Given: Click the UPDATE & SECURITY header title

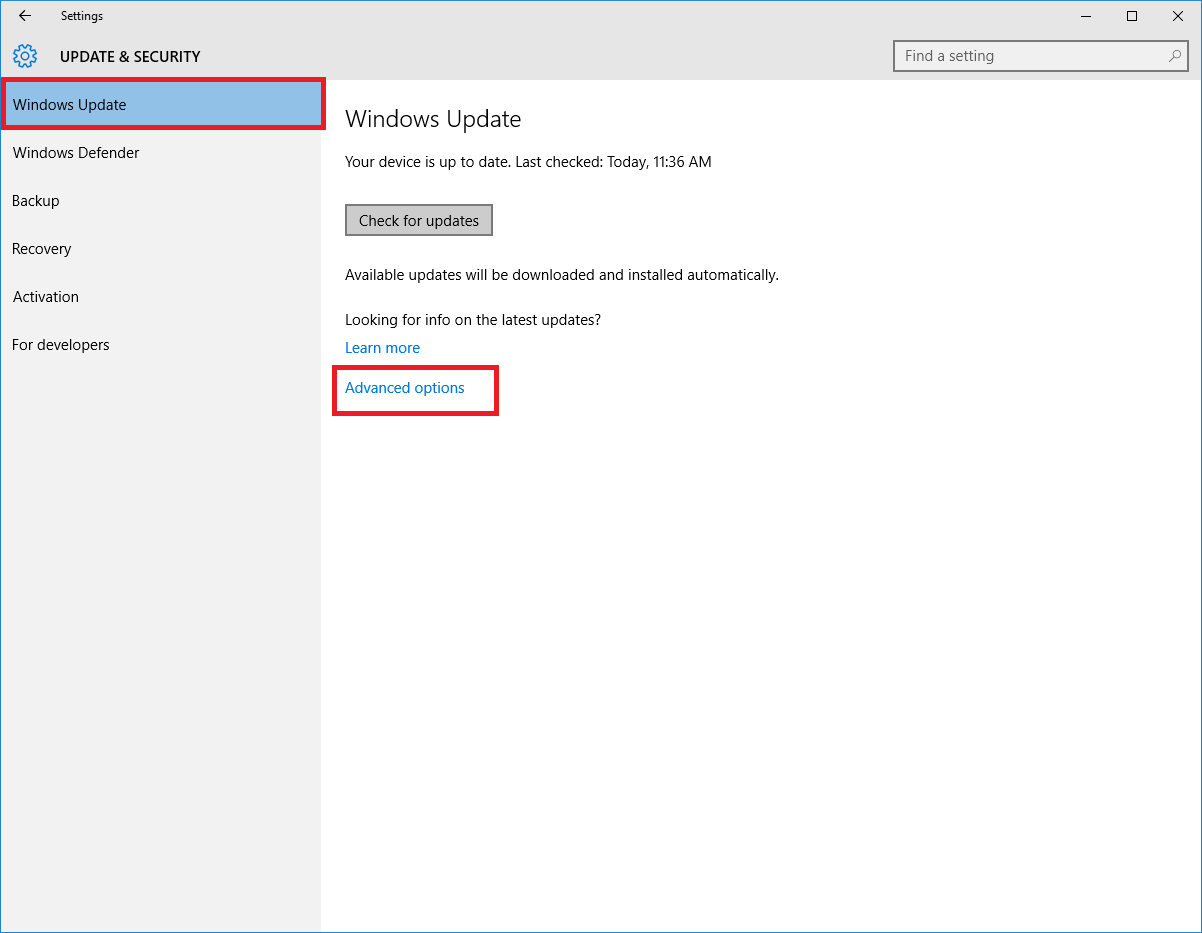Looking at the screenshot, I should tap(130, 57).
